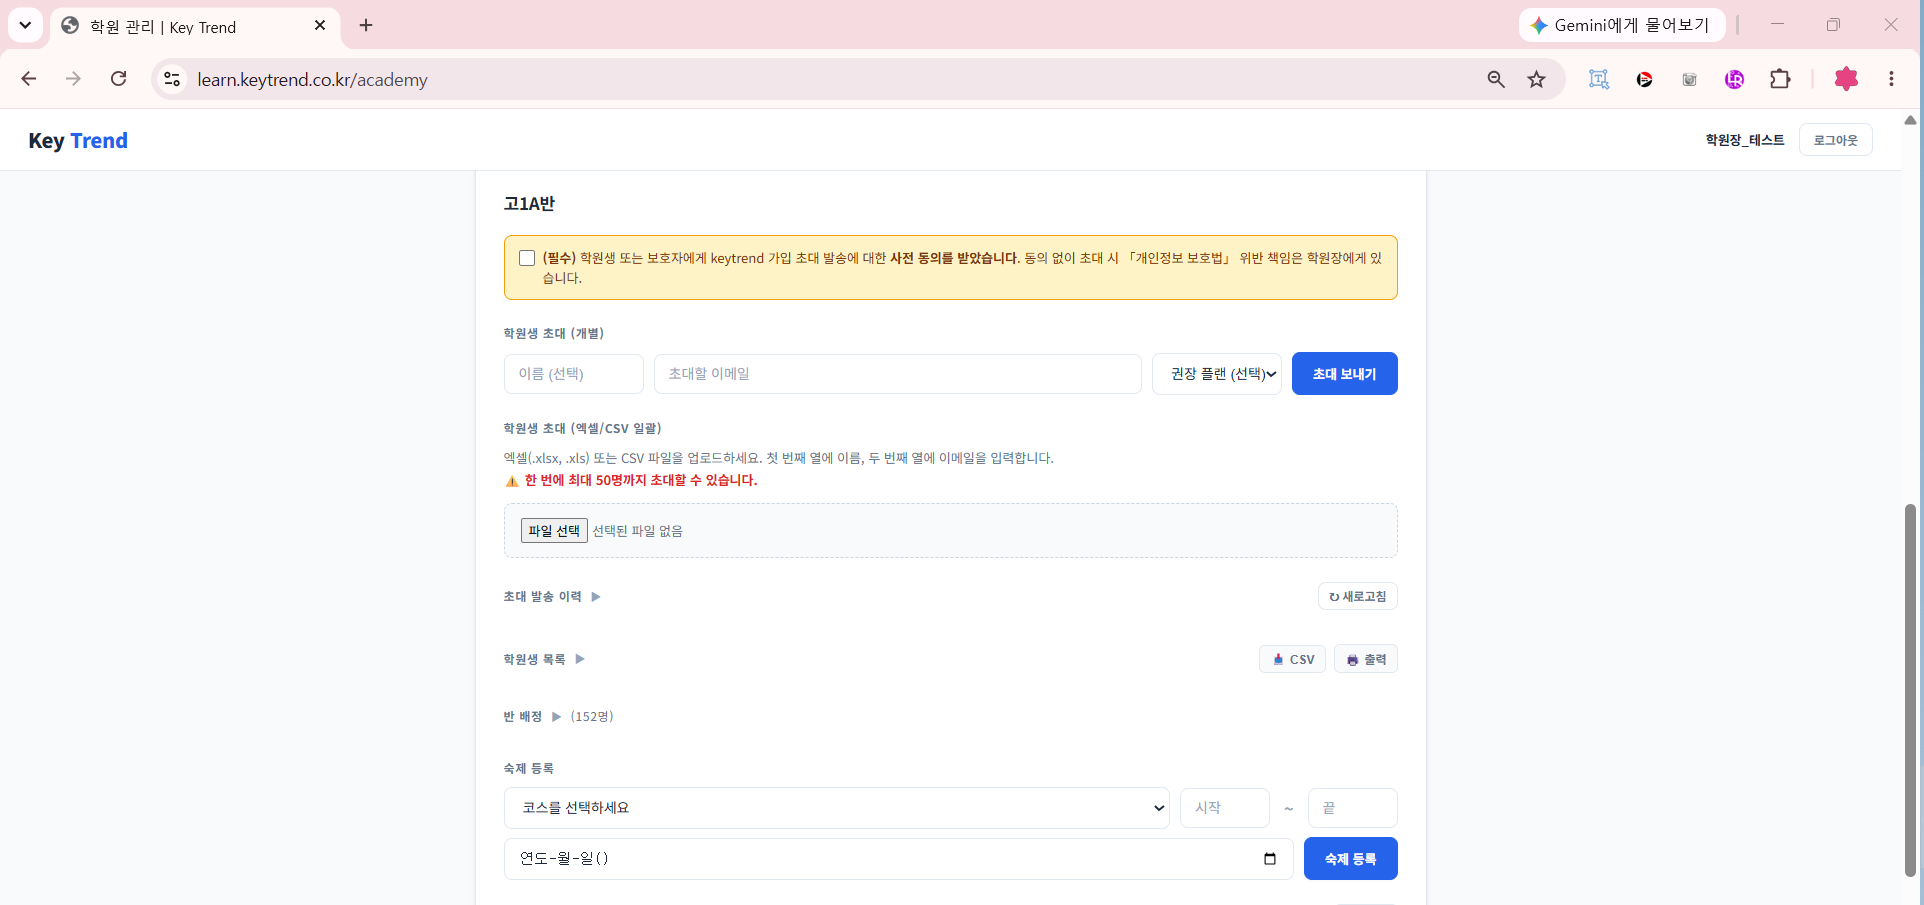The image size is (1924, 905).
Task: Open the calendar date picker icon
Action: coord(1270,859)
